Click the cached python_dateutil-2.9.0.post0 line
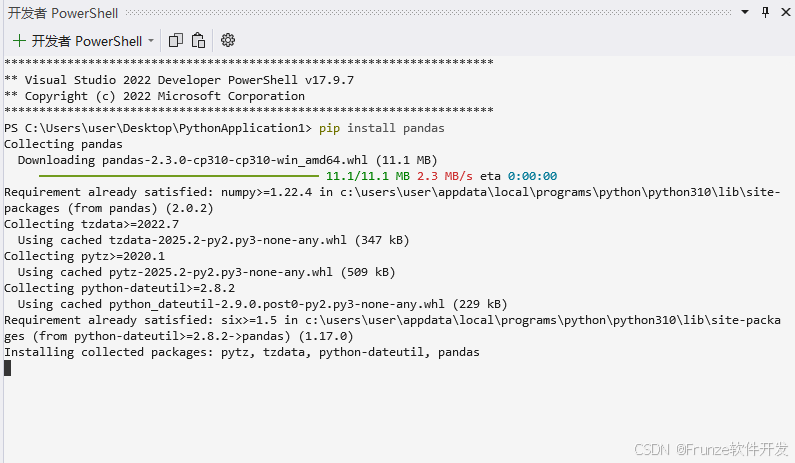 pos(262,304)
